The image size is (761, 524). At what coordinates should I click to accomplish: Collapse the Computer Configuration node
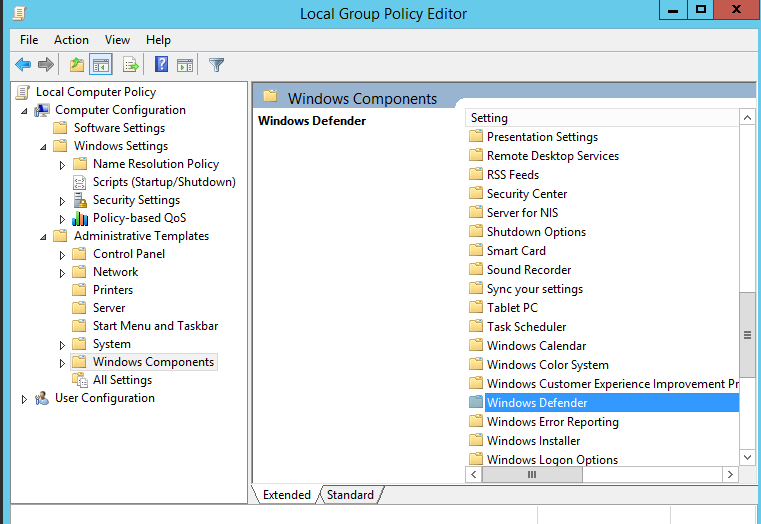coord(24,111)
